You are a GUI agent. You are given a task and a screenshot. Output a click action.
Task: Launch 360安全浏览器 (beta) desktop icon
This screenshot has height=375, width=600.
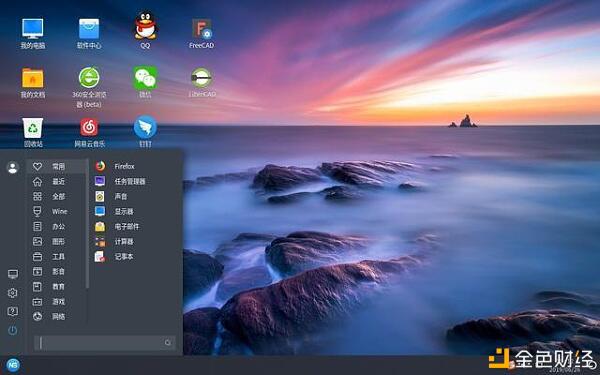[x=89, y=87]
